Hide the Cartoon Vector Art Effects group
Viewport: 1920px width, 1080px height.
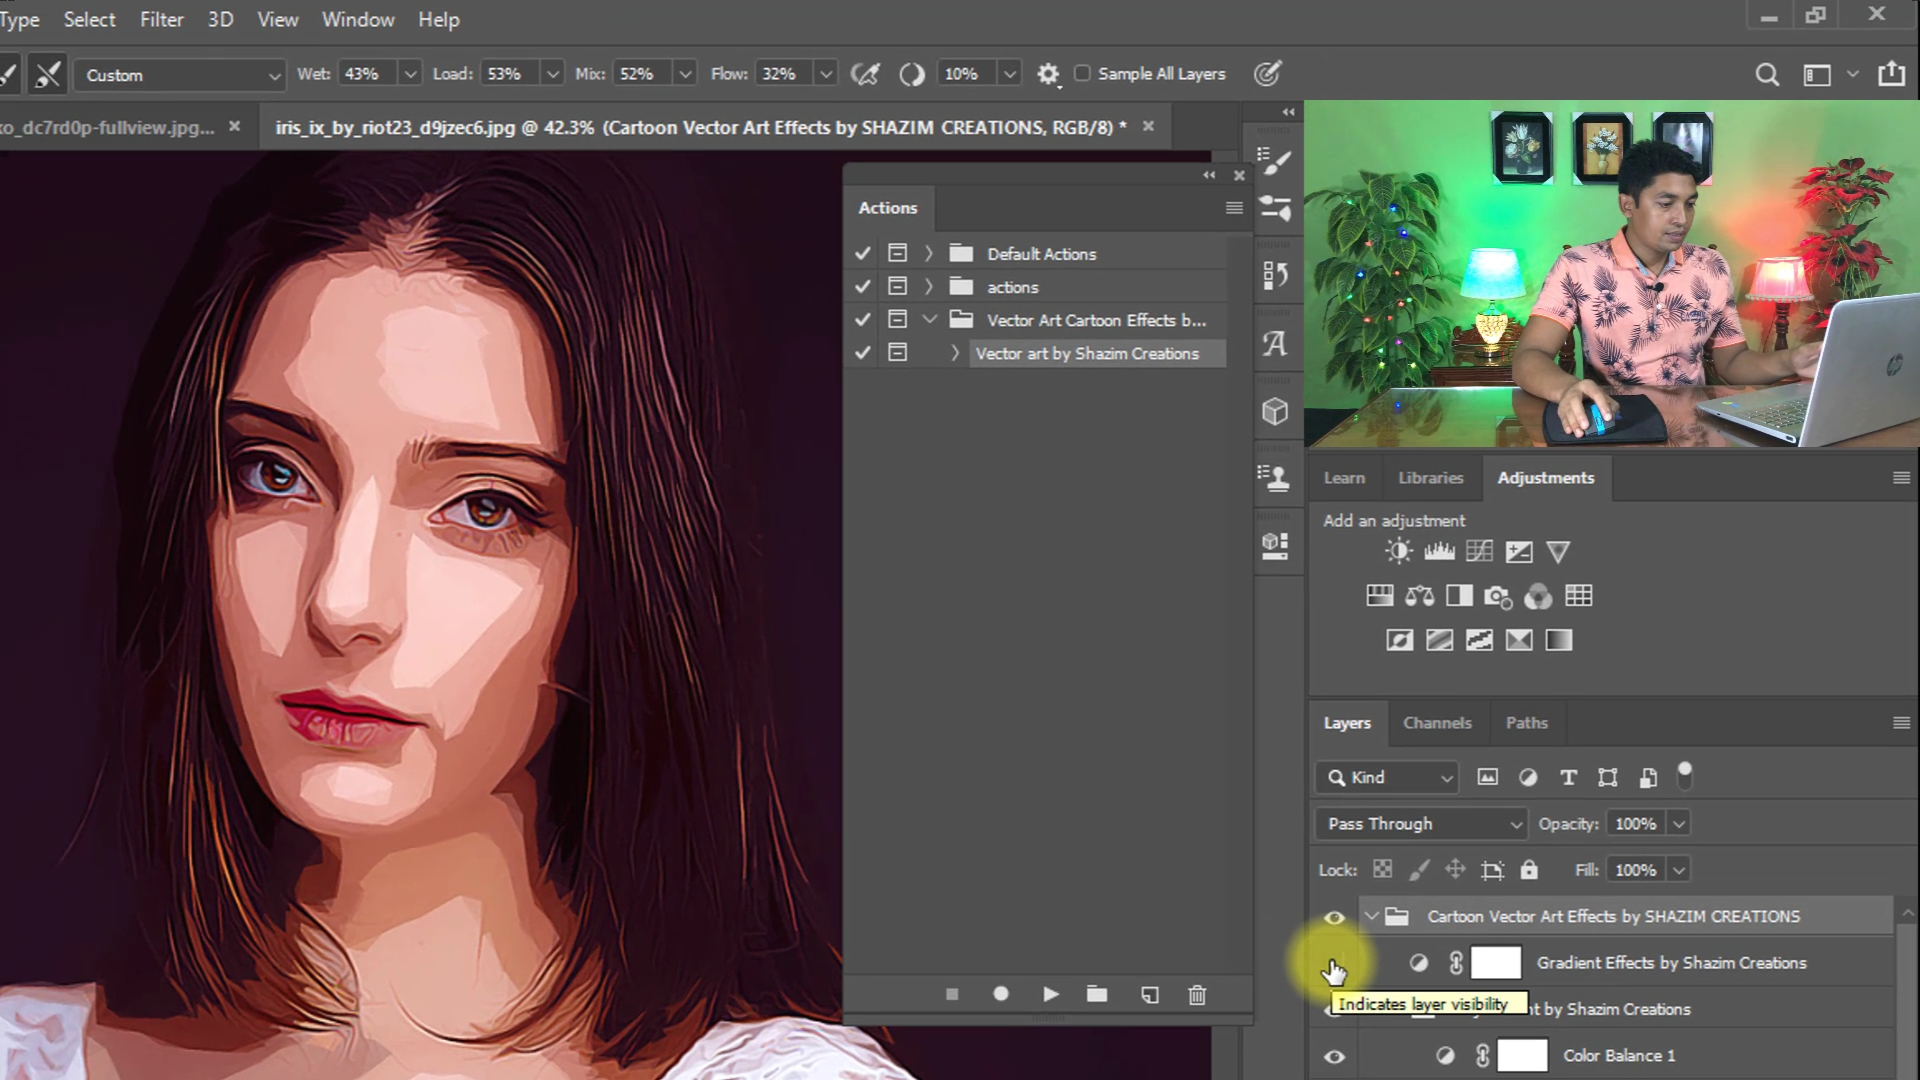tap(1334, 917)
